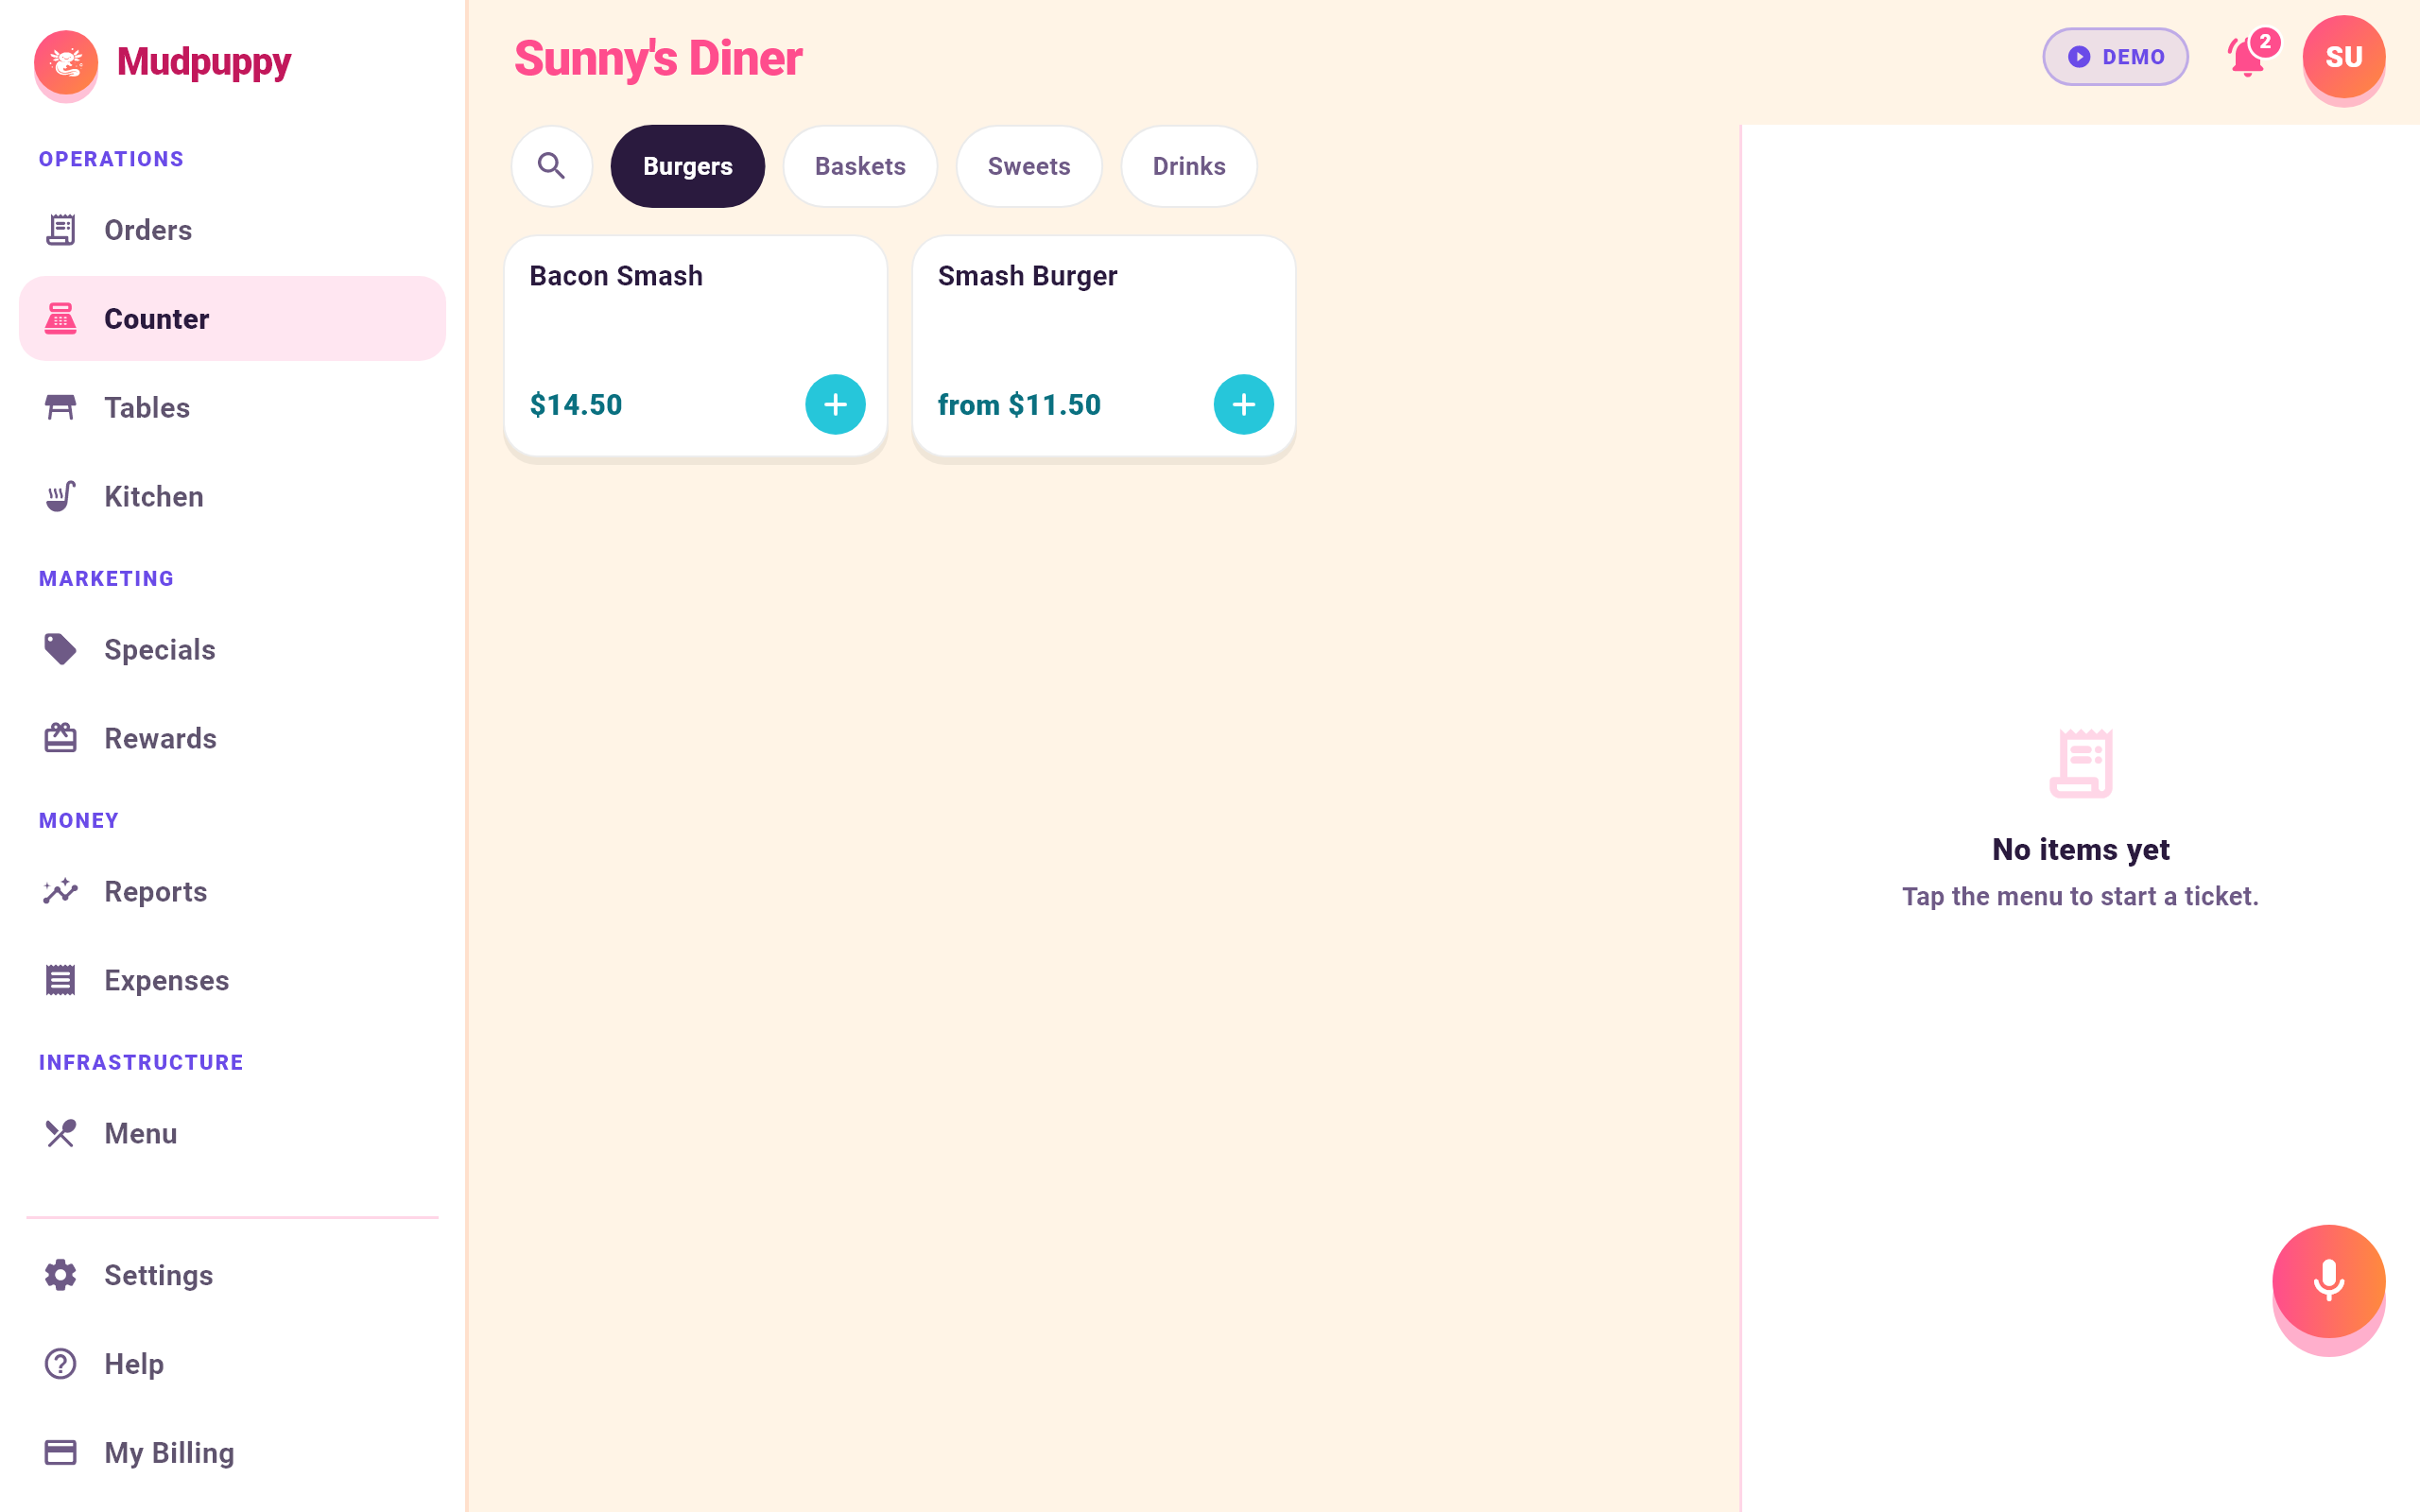2420x1512 pixels.
Task: Open Settings gear in sidebar
Action: (x=232, y=1275)
